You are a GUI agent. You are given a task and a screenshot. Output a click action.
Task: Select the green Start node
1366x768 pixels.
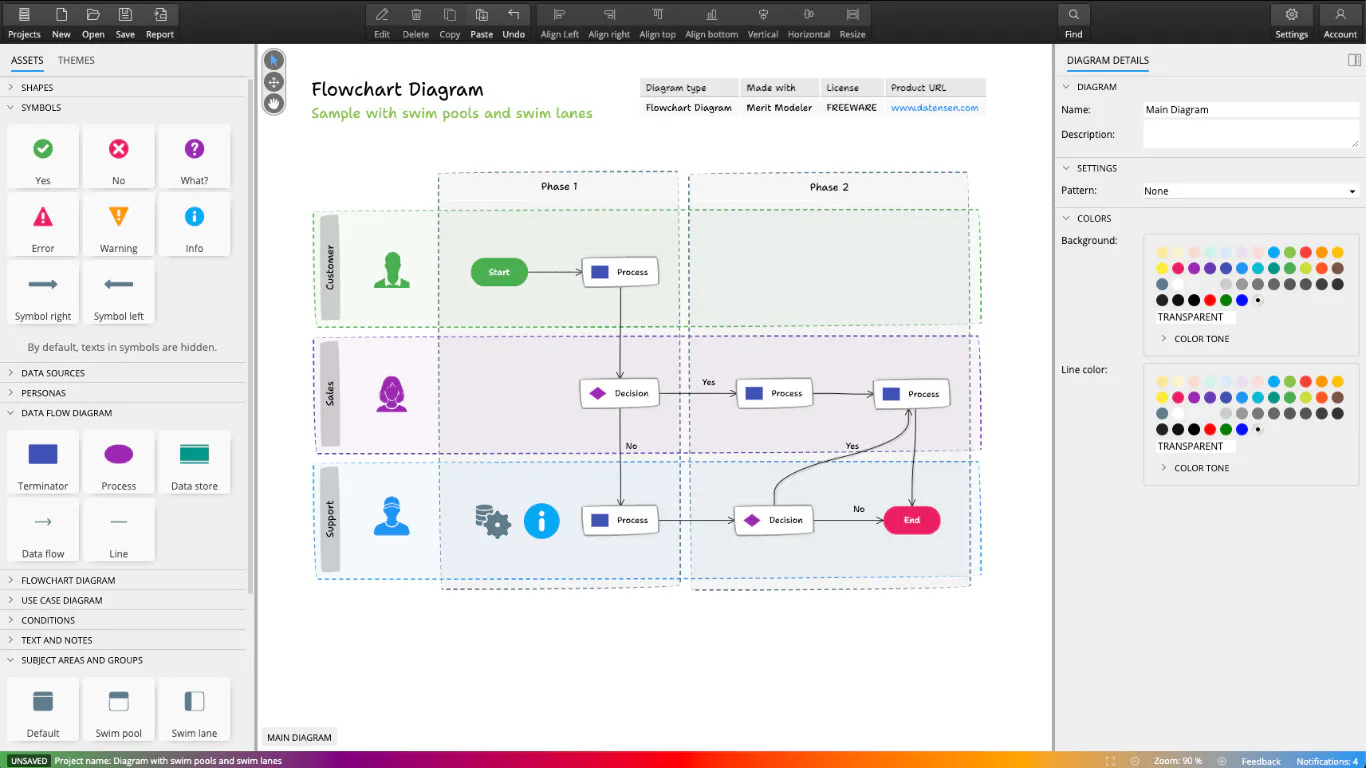(x=499, y=272)
